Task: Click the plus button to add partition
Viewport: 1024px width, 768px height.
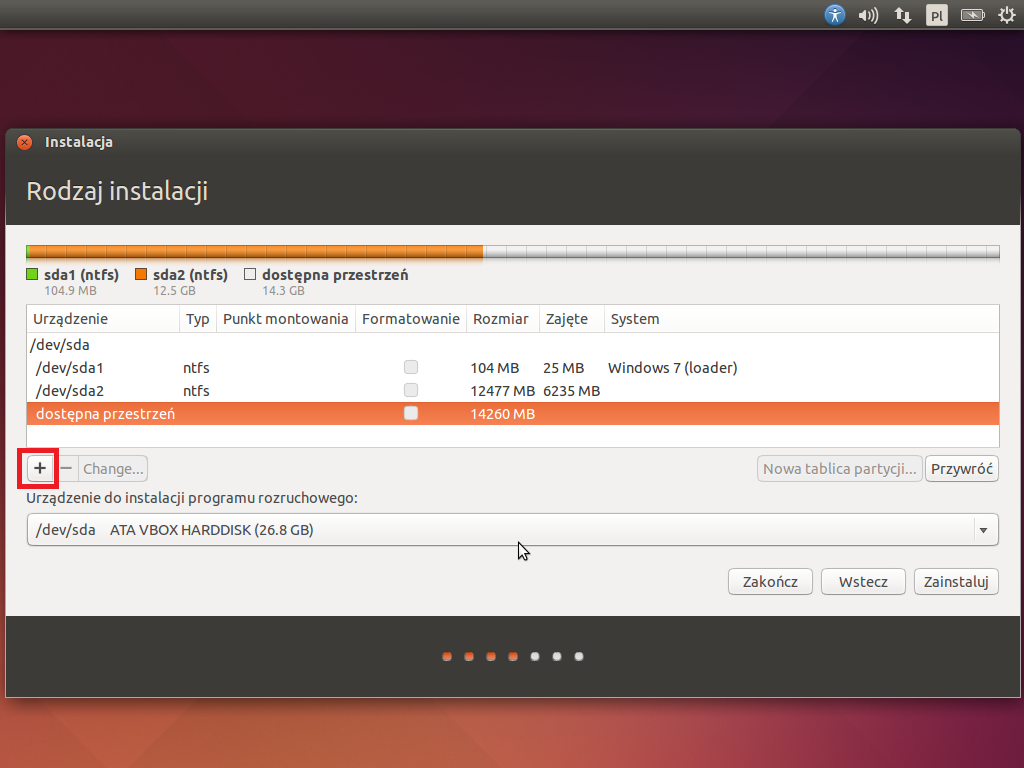Action: pos(40,468)
